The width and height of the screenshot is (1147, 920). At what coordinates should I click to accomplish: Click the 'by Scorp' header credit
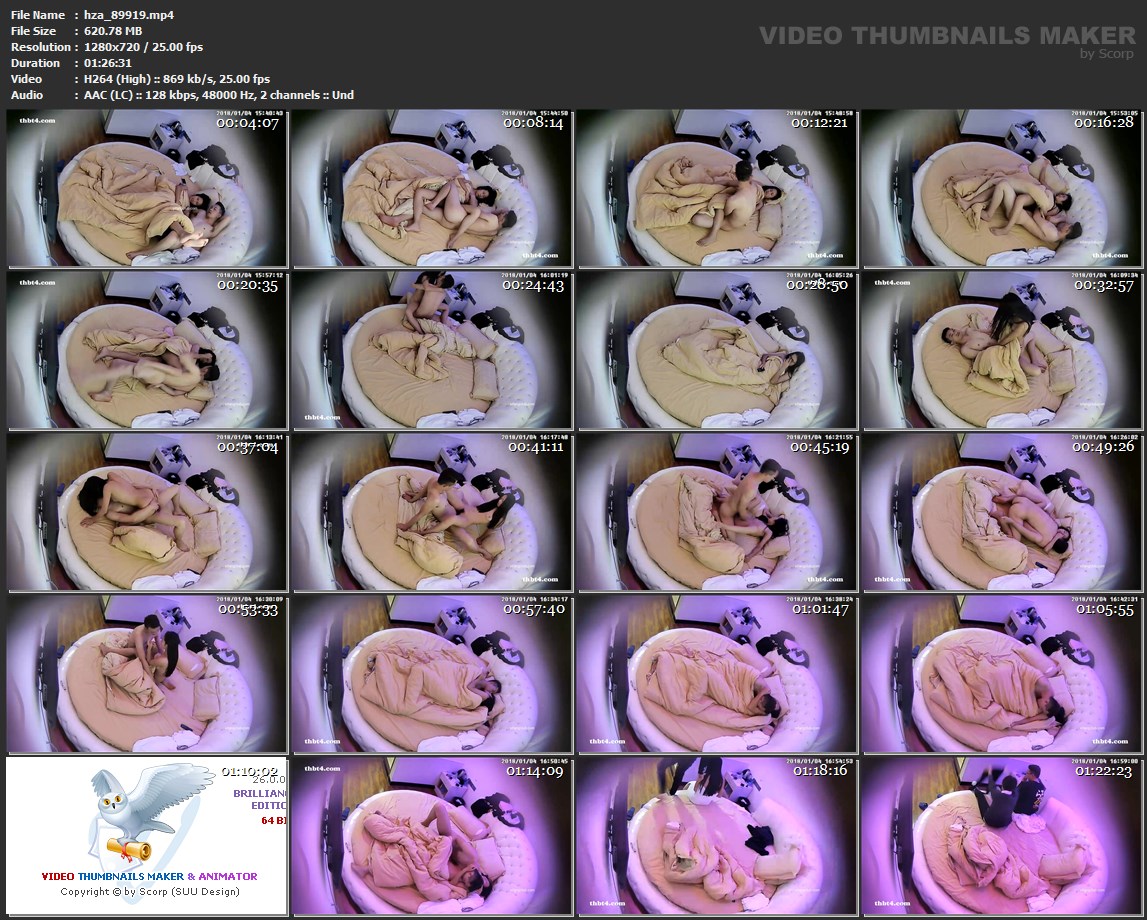click(x=1107, y=53)
